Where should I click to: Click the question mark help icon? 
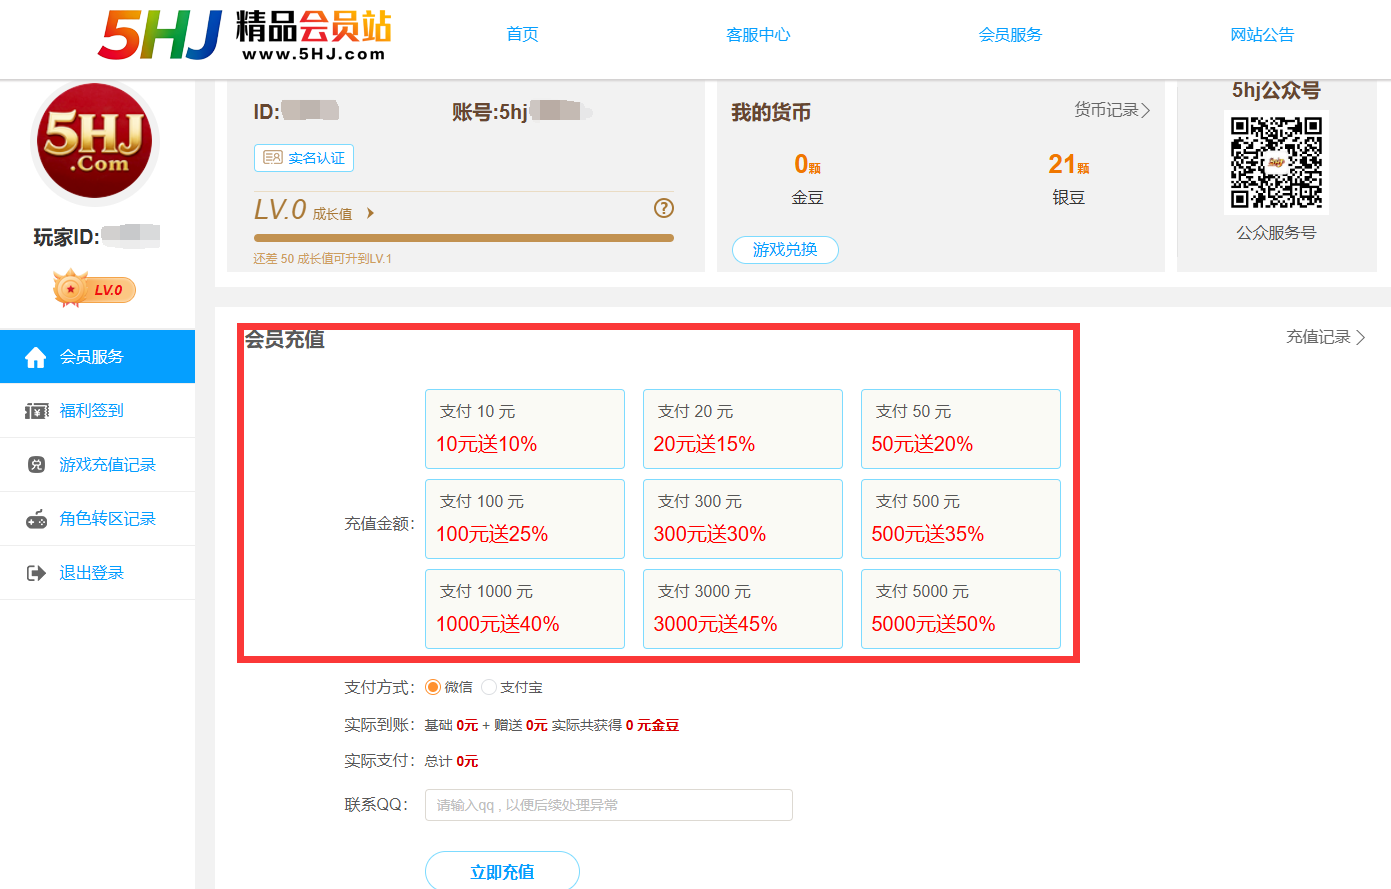click(x=664, y=208)
